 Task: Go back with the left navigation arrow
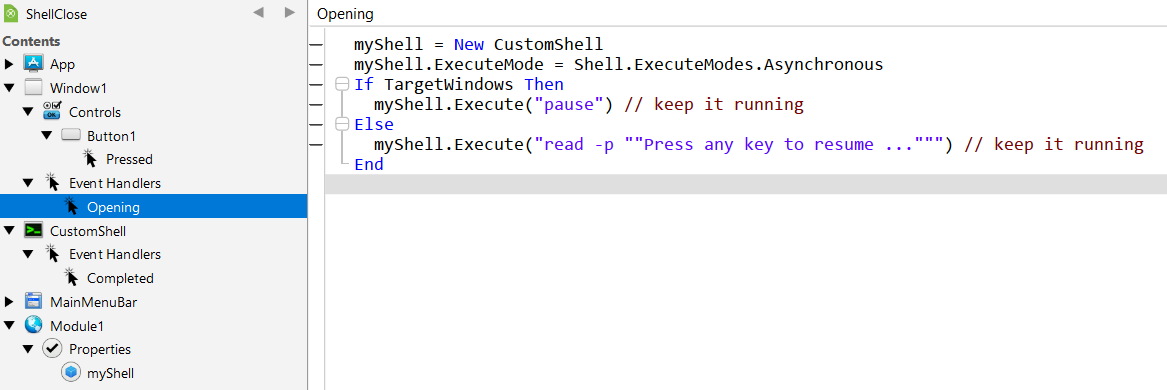pos(258,12)
